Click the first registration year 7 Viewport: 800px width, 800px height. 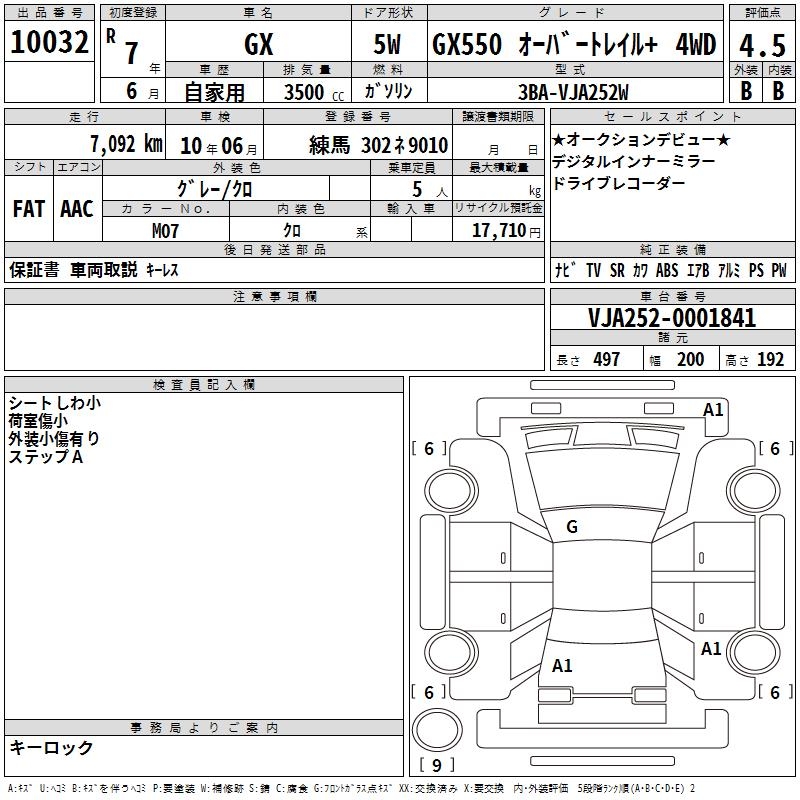pos(132,53)
